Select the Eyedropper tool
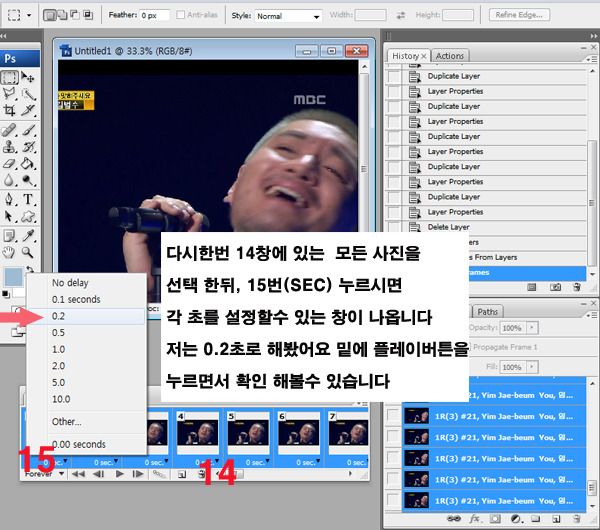The width and height of the screenshot is (600, 530). (x=28, y=235)
